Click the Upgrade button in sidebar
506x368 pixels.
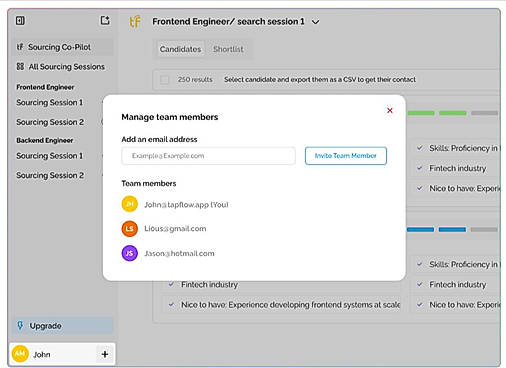point(63,326)
